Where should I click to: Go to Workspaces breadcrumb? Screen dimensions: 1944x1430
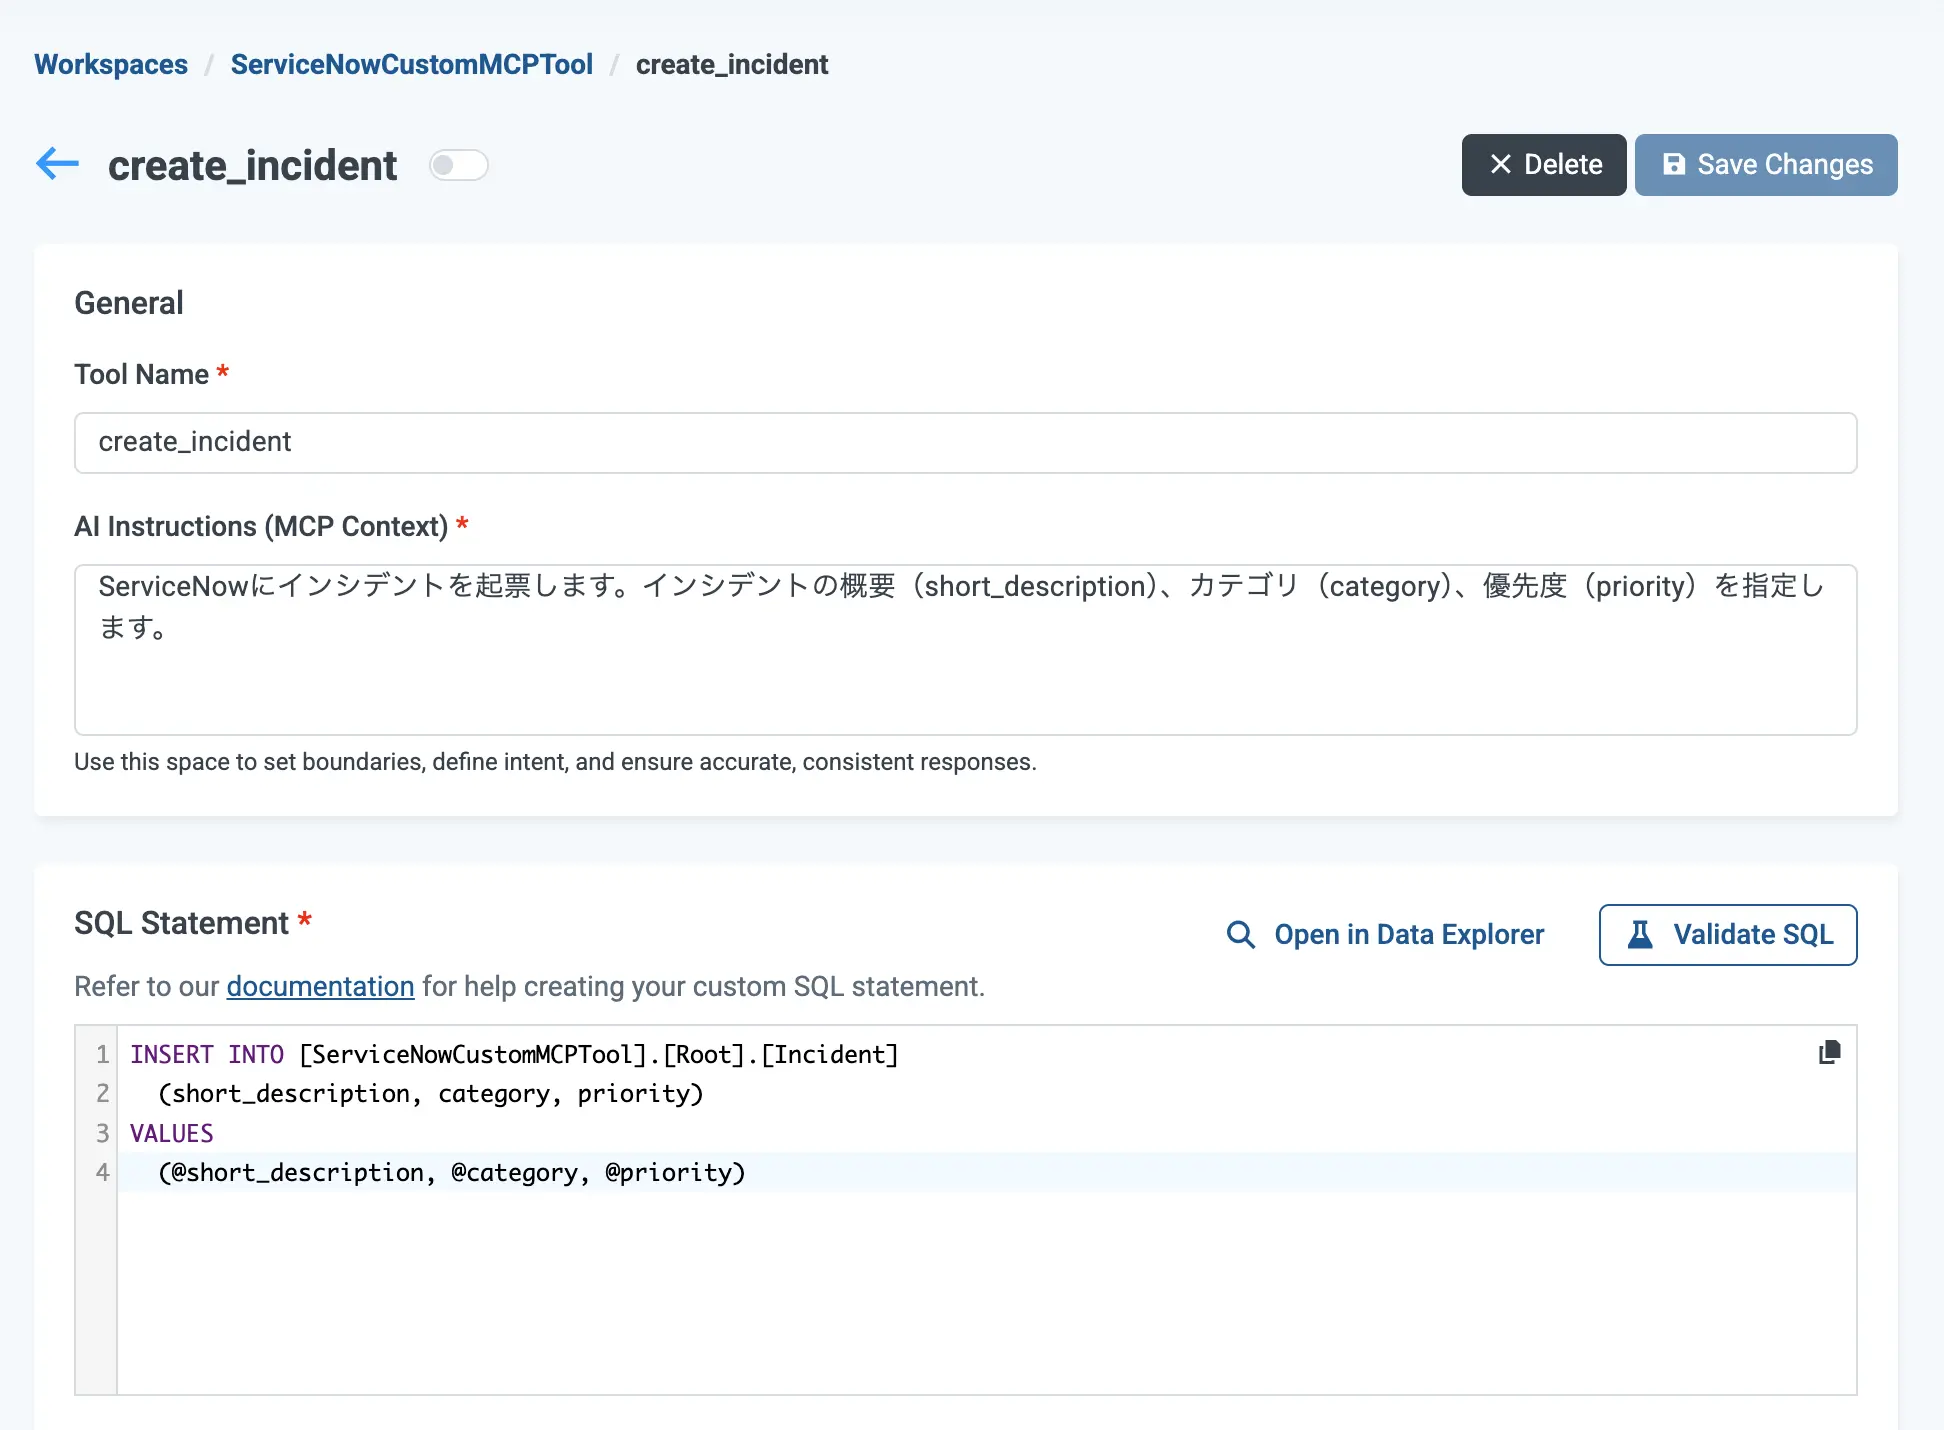(x=111, y=65)
